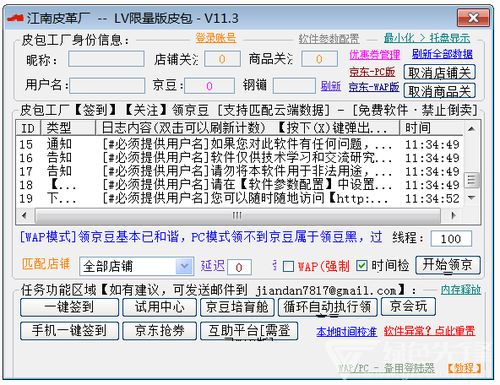Select log row 15 通知
The width and height of the screenshot is (500, 385).
click(x=239, y=144)
